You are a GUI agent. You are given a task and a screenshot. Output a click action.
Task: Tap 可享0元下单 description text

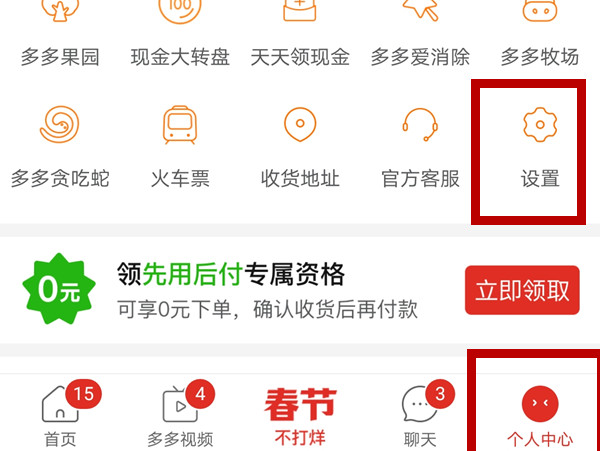click(x=174, y=309)
